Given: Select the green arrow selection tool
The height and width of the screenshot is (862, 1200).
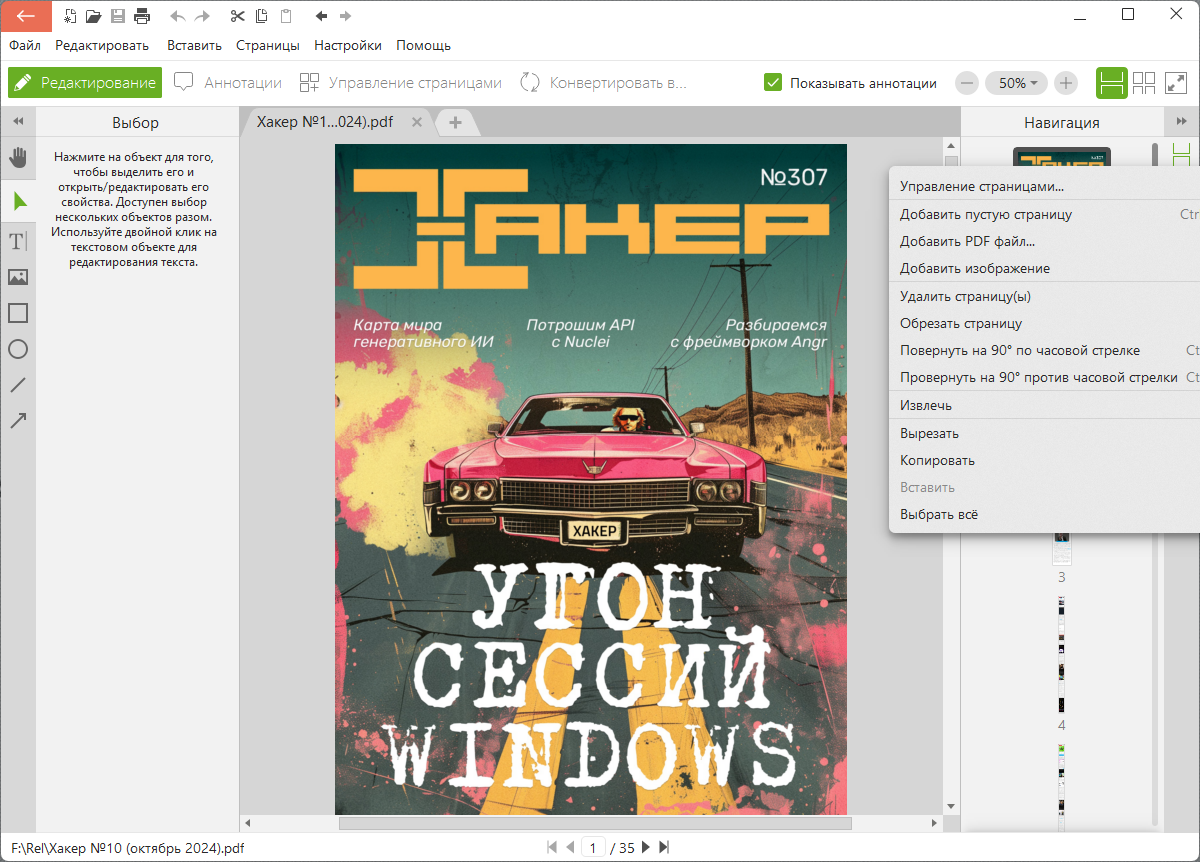Looking at the screenshot, I should point(18,201).
